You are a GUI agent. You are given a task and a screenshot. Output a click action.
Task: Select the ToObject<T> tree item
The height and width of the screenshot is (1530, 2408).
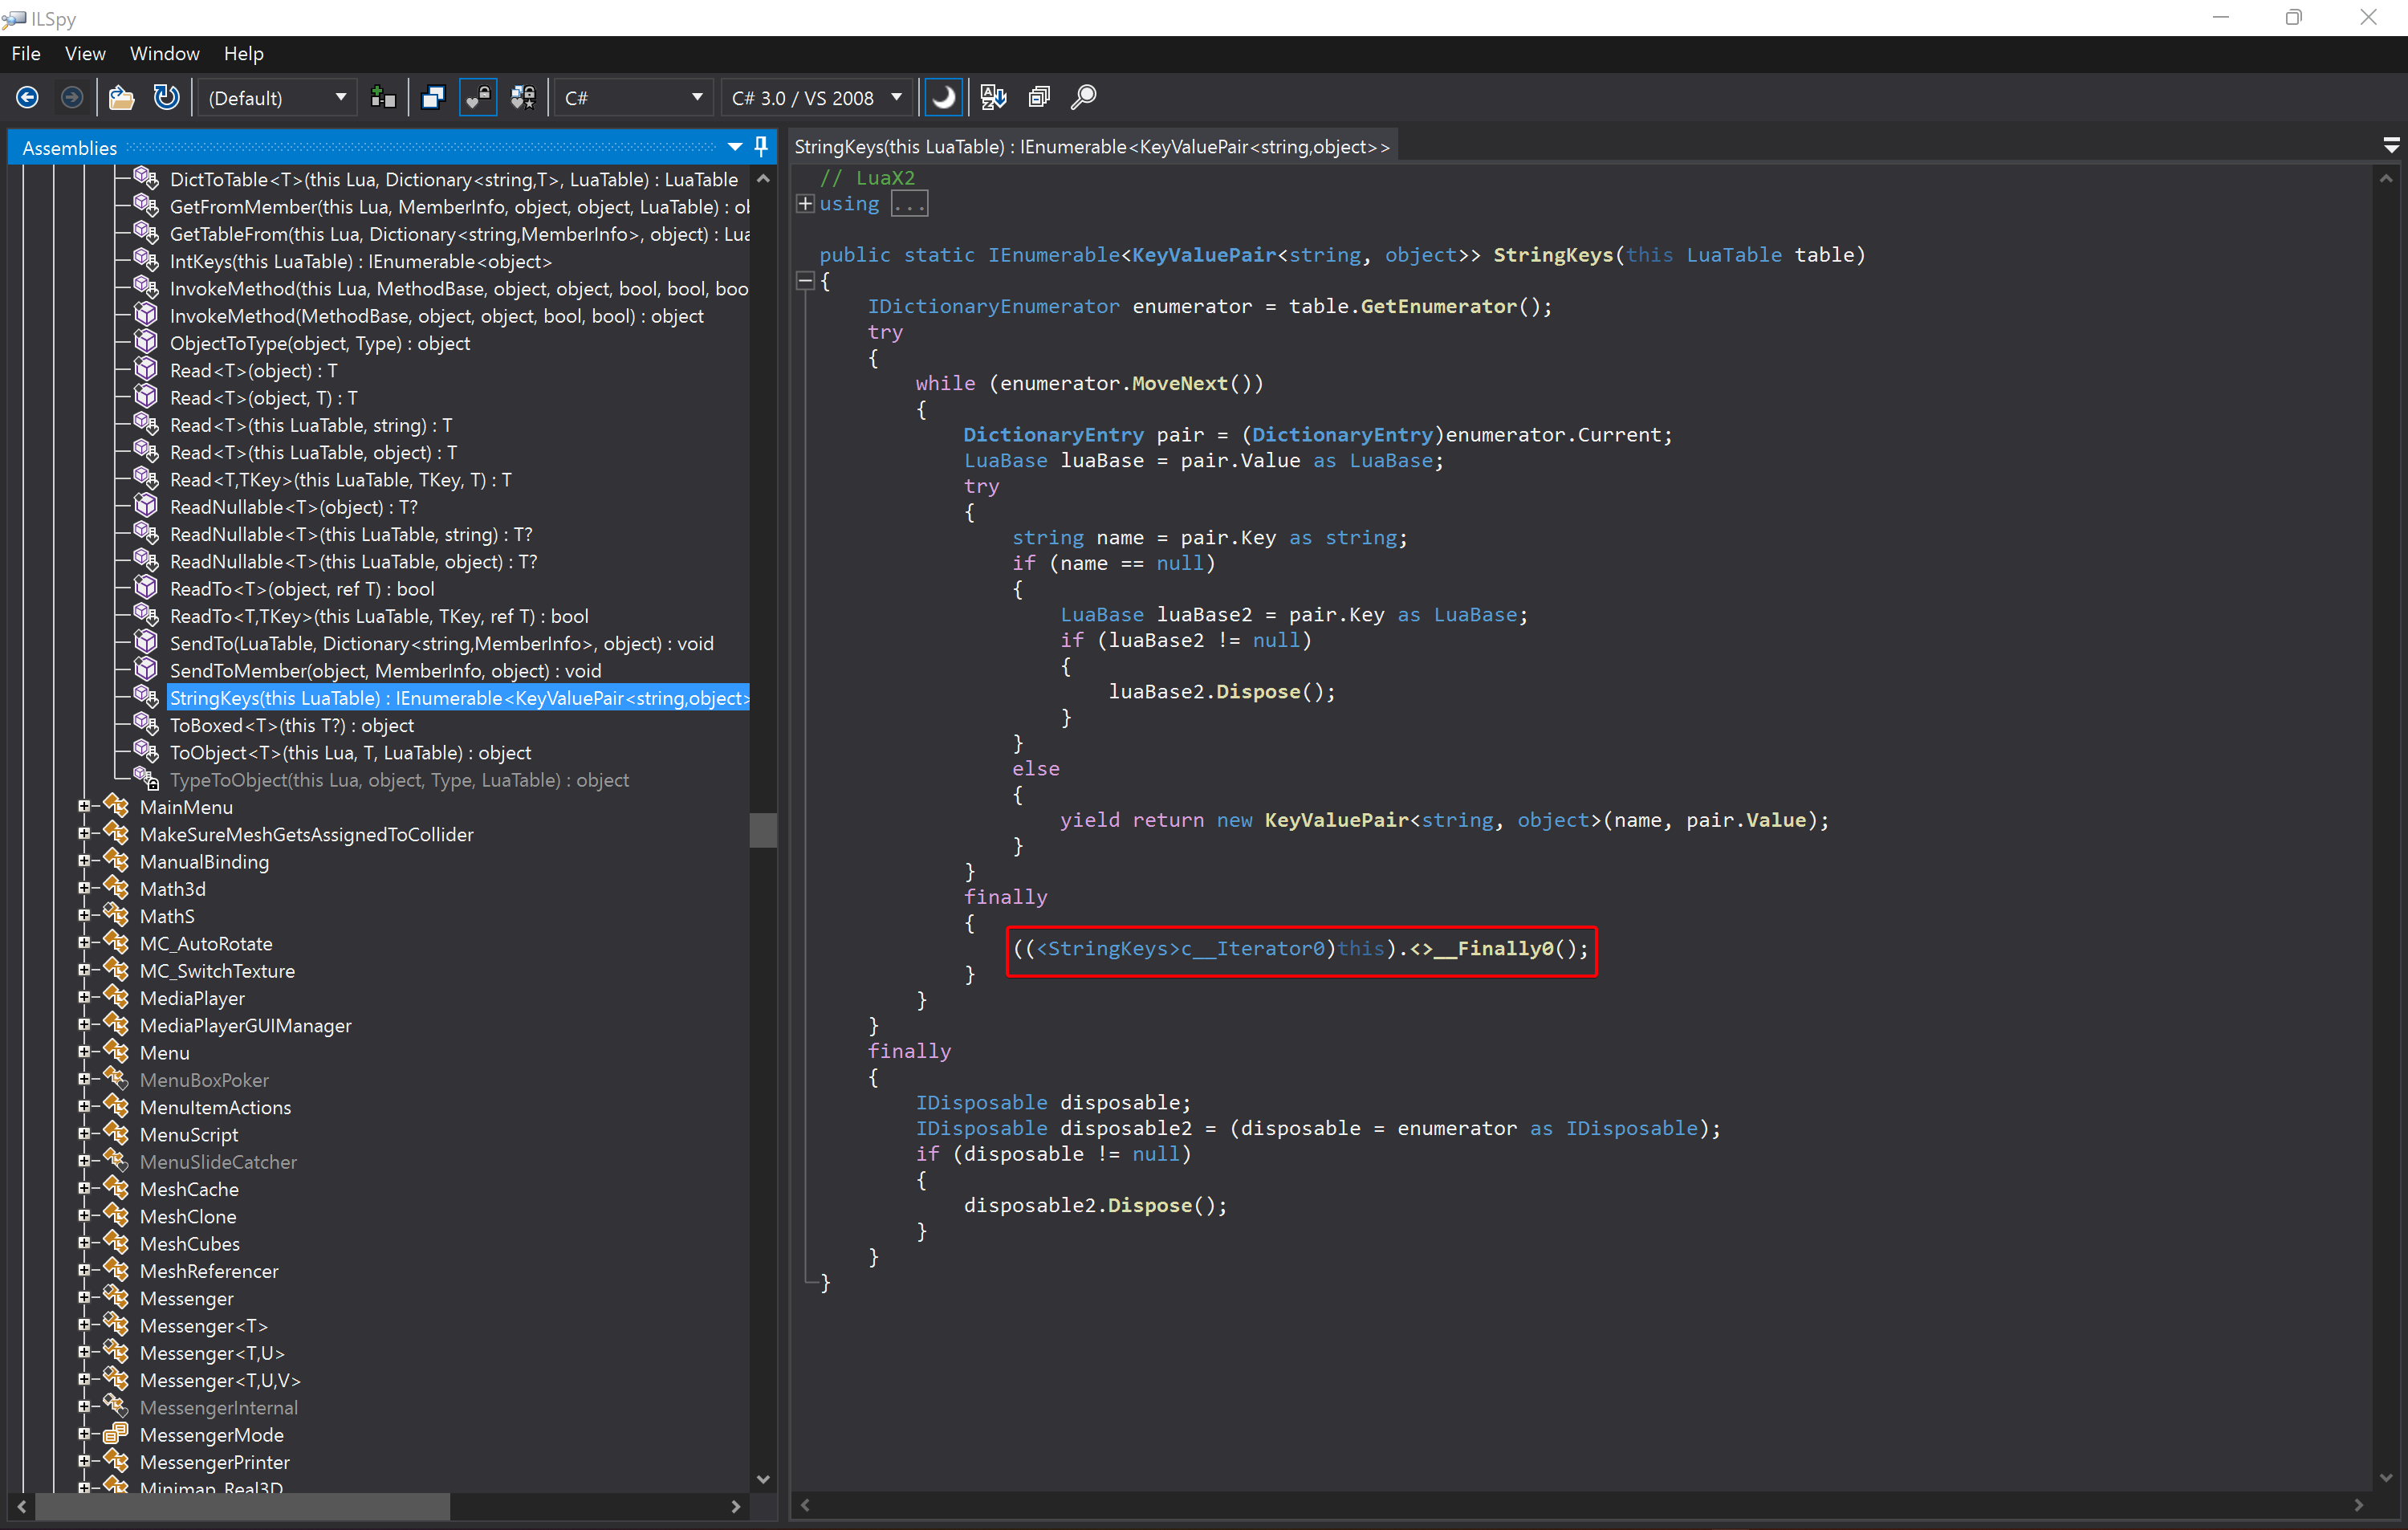pyautogui.click(x=350, y=752)
